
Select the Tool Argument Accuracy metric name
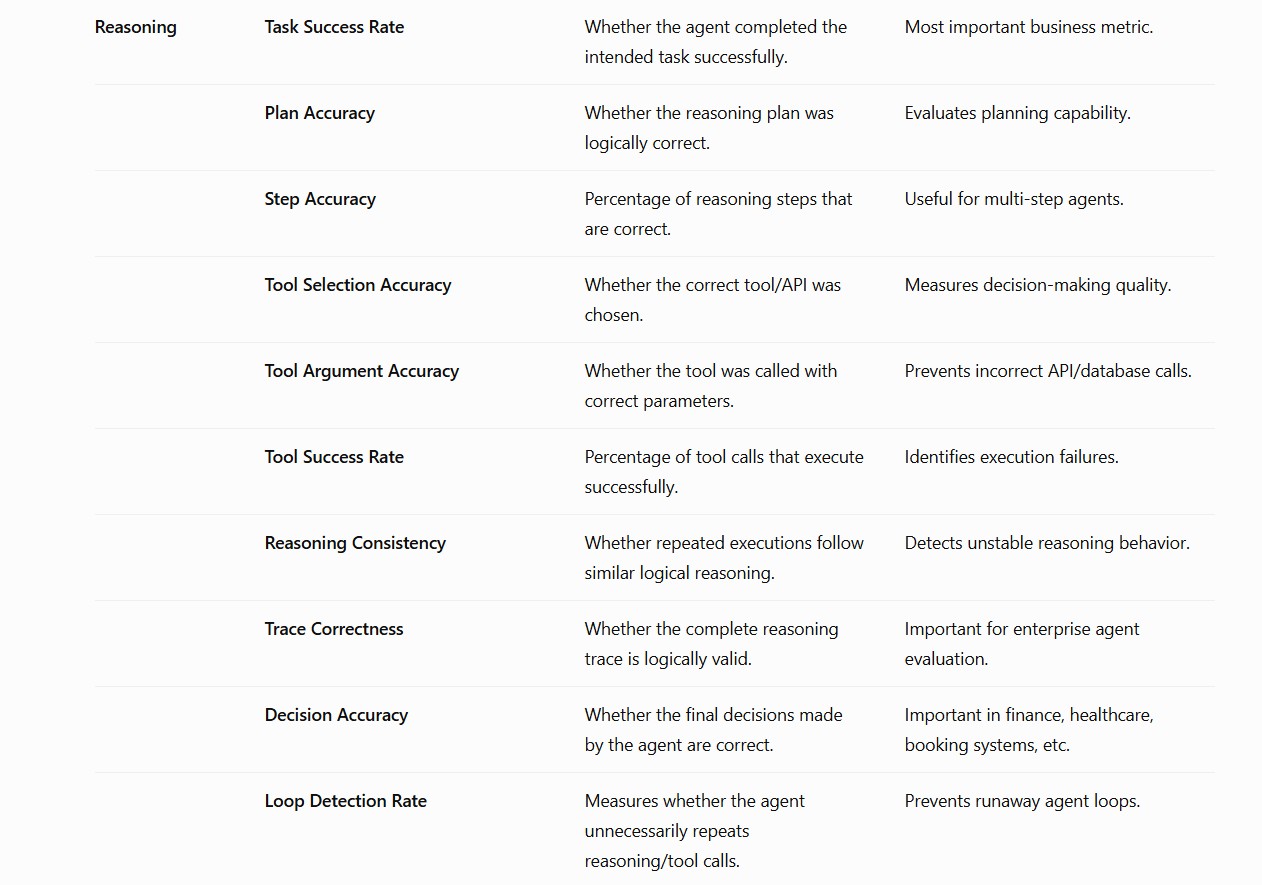pos(362,372)
